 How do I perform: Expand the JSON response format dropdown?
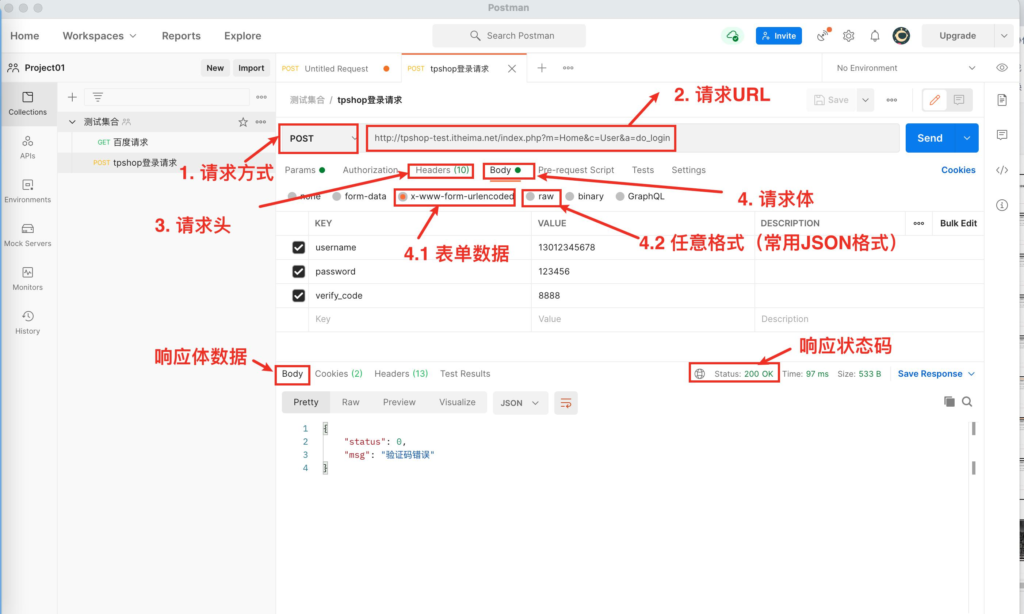pyautogui.click(x=521, y=402)
